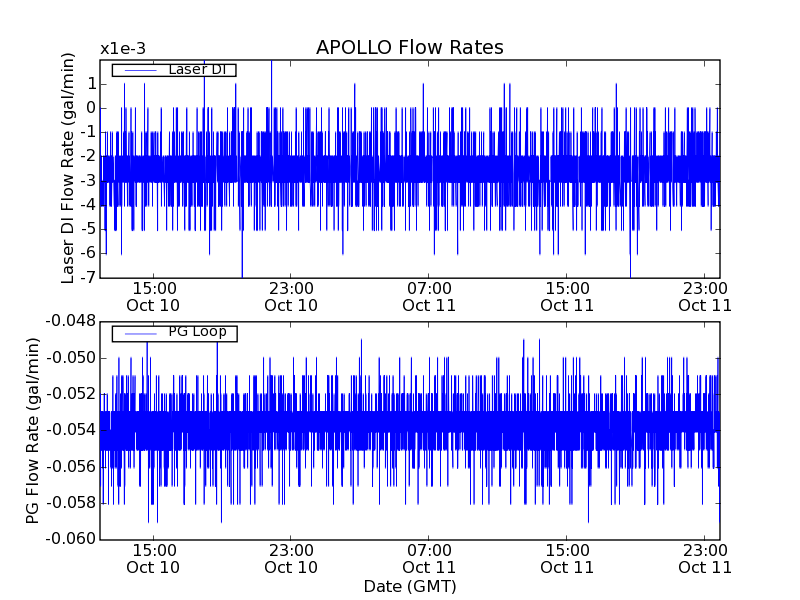
Task: Click the 'PG Flow Rate (gal/min)' axis label
Action: 32,431
